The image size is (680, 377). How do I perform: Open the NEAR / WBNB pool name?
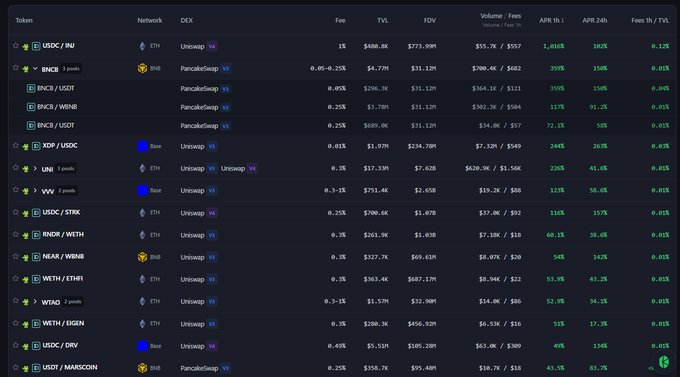click(63, 256)
